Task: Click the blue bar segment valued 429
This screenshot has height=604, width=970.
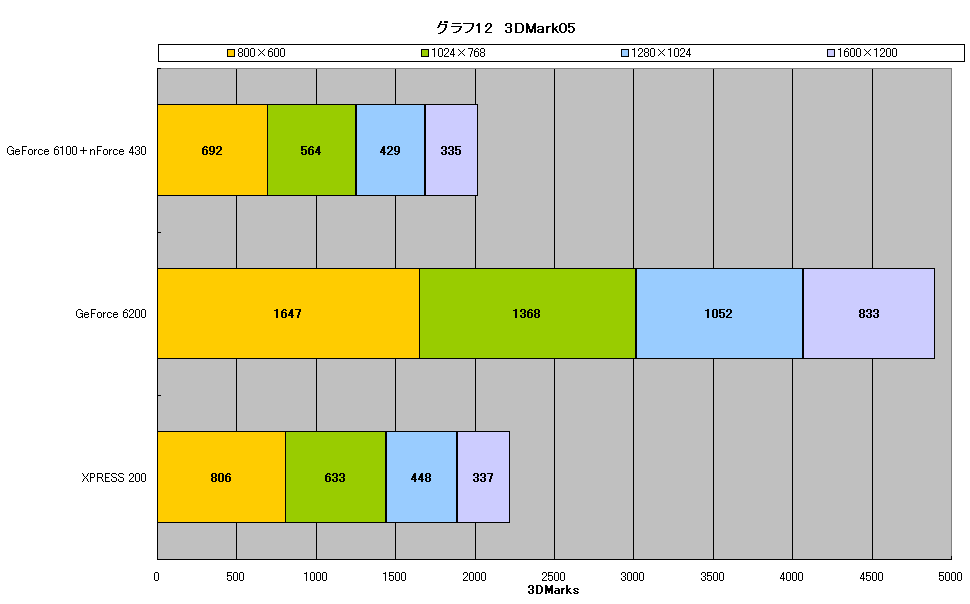Action: (x=390, y=150)
